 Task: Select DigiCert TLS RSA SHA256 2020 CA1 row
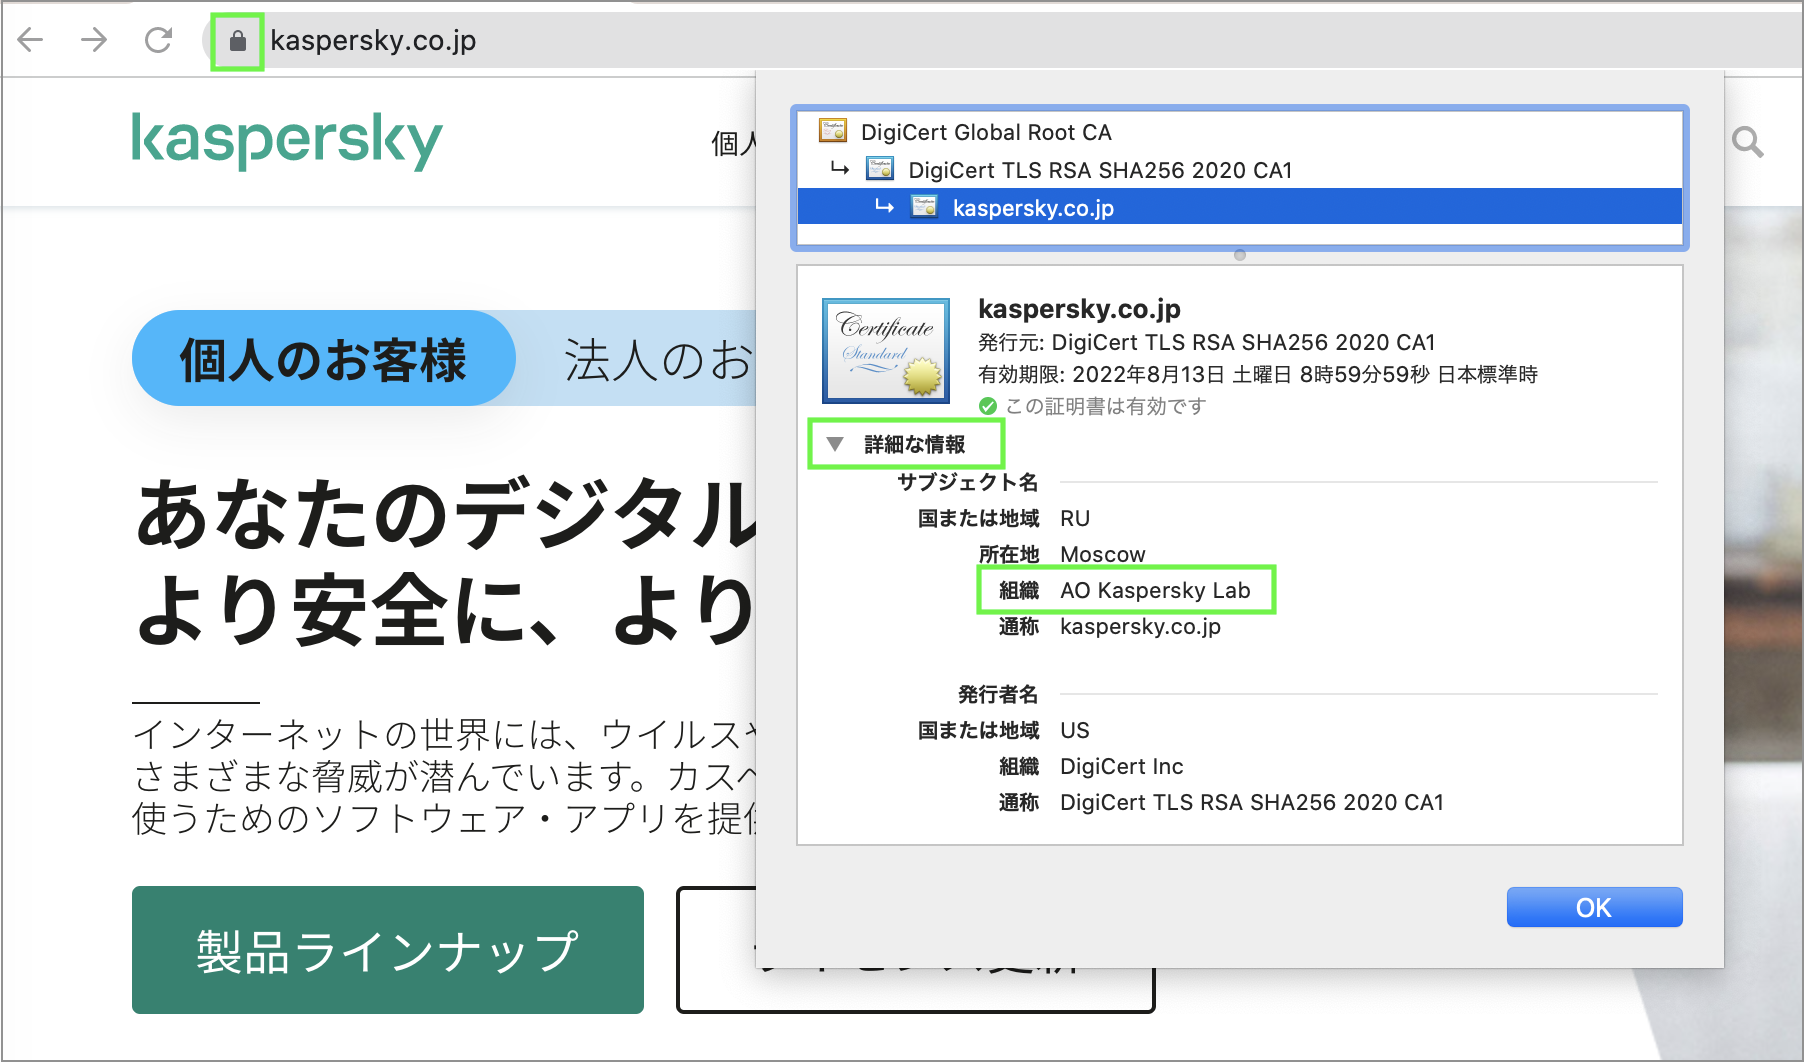tap(1240, 170)
